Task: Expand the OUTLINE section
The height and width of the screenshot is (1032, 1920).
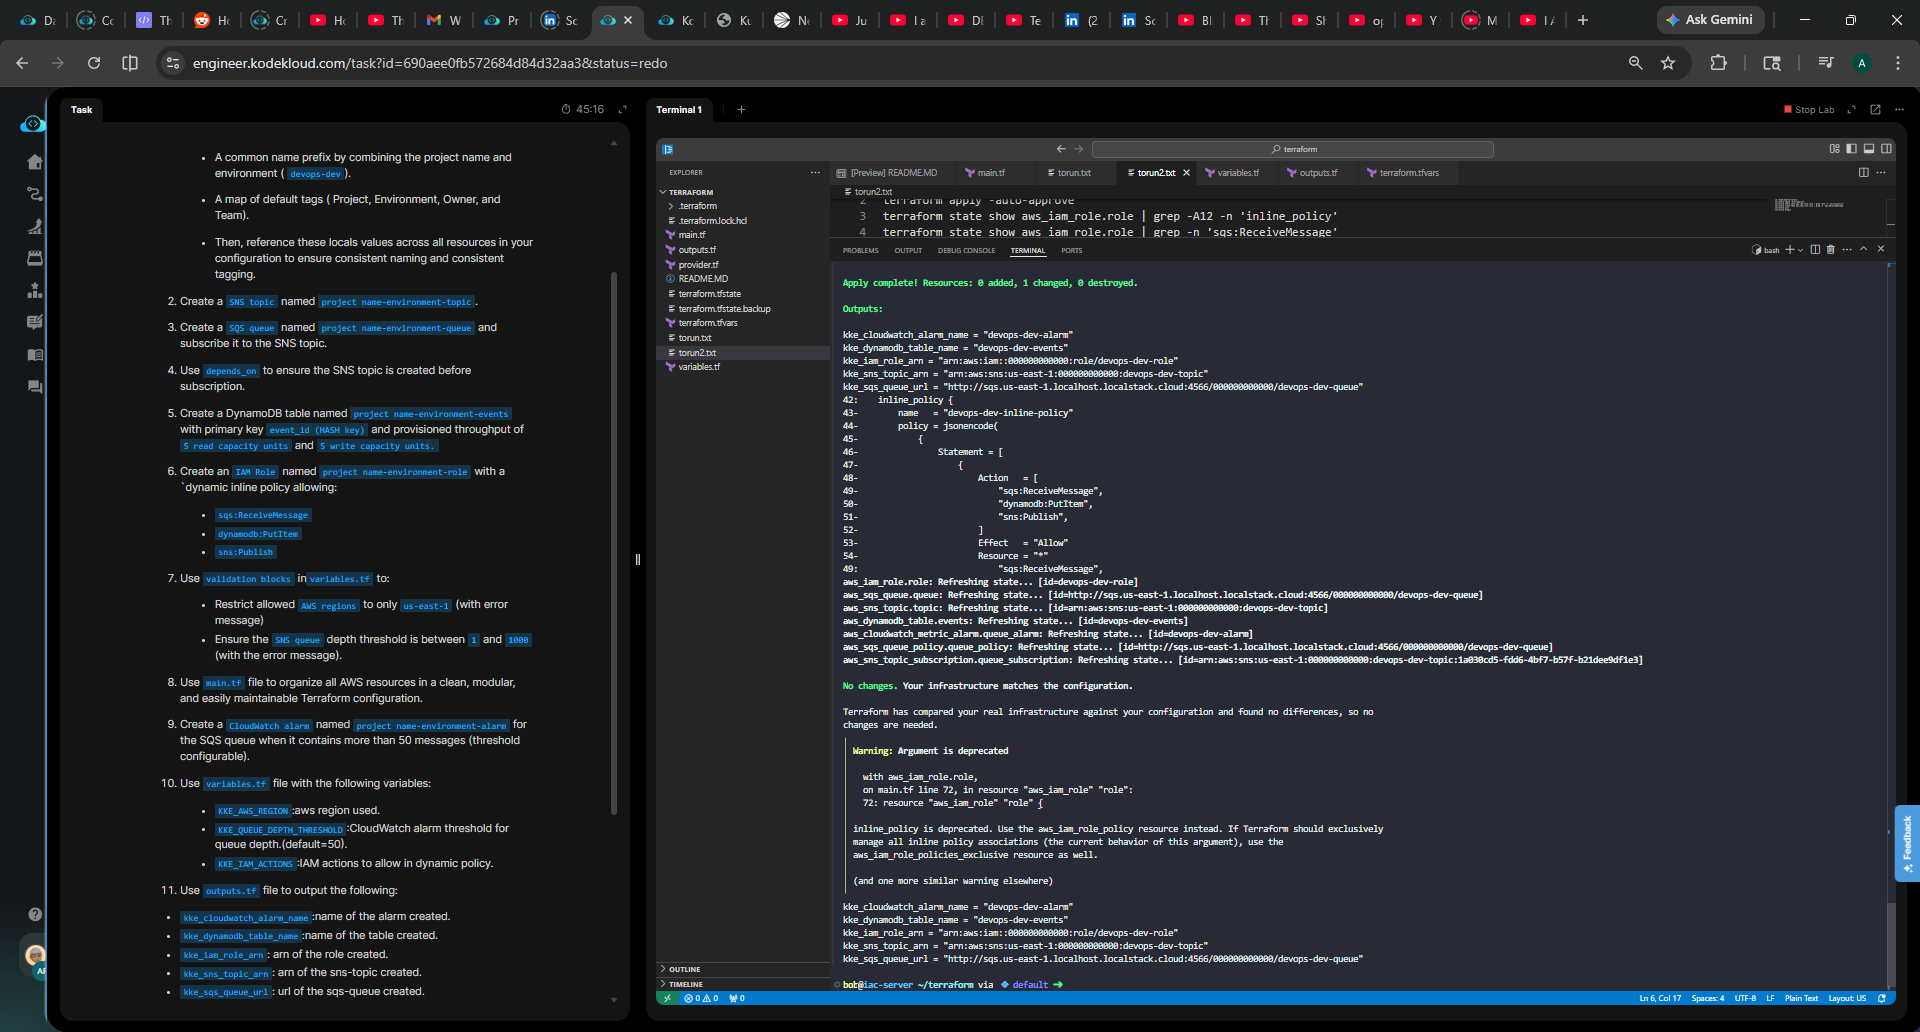Action: [684, 969]
